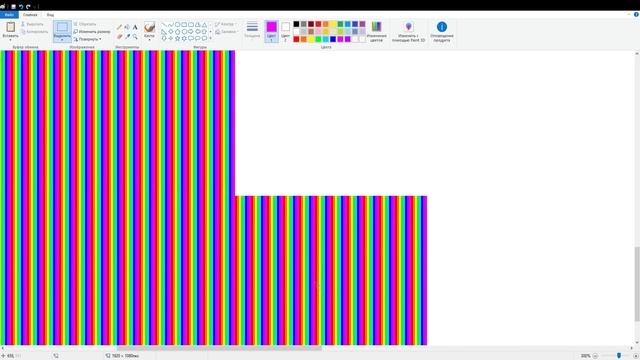This screenshot has height=360, width=640.
Task: Select the Pencil tool
Action: pyautogui.click(x=120, y=27)
